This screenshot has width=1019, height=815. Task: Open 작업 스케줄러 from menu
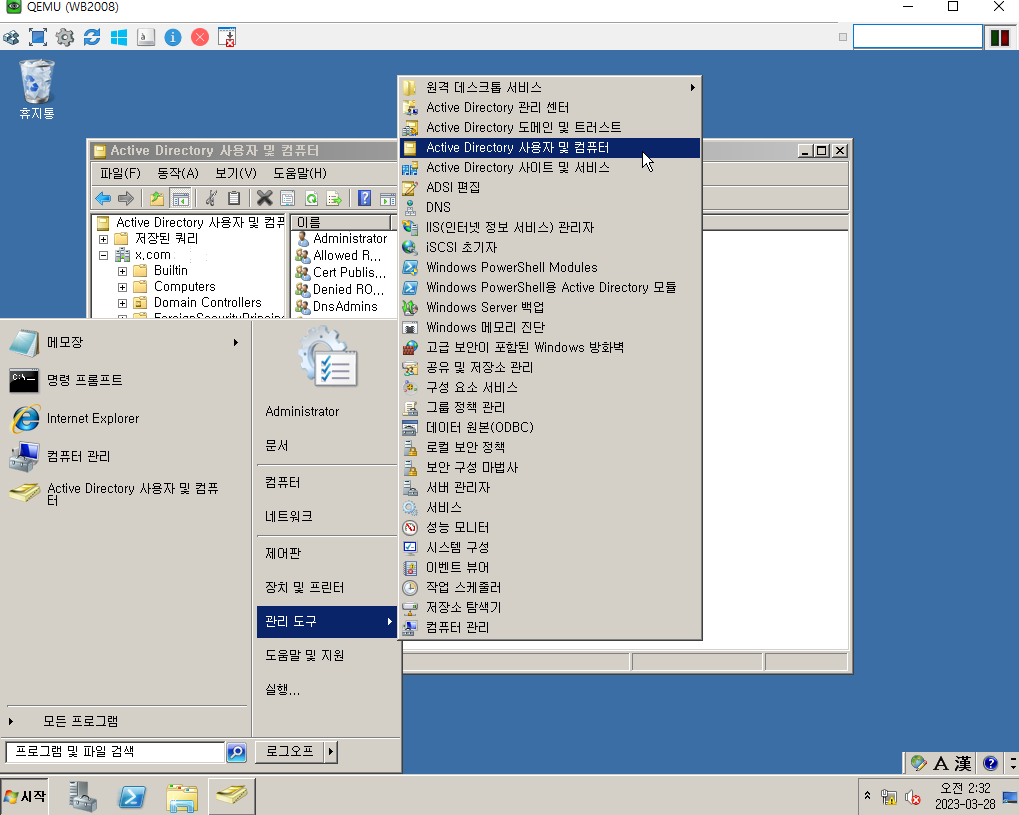pos(550,588)
